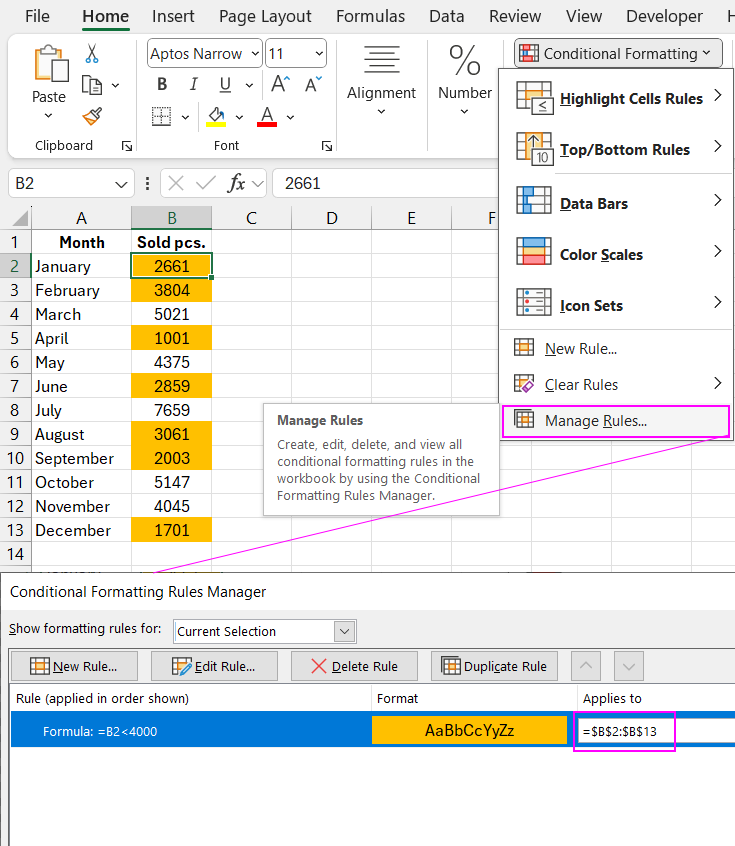Click the cell containing 5021
735x846 pixels.
point(172,314)
